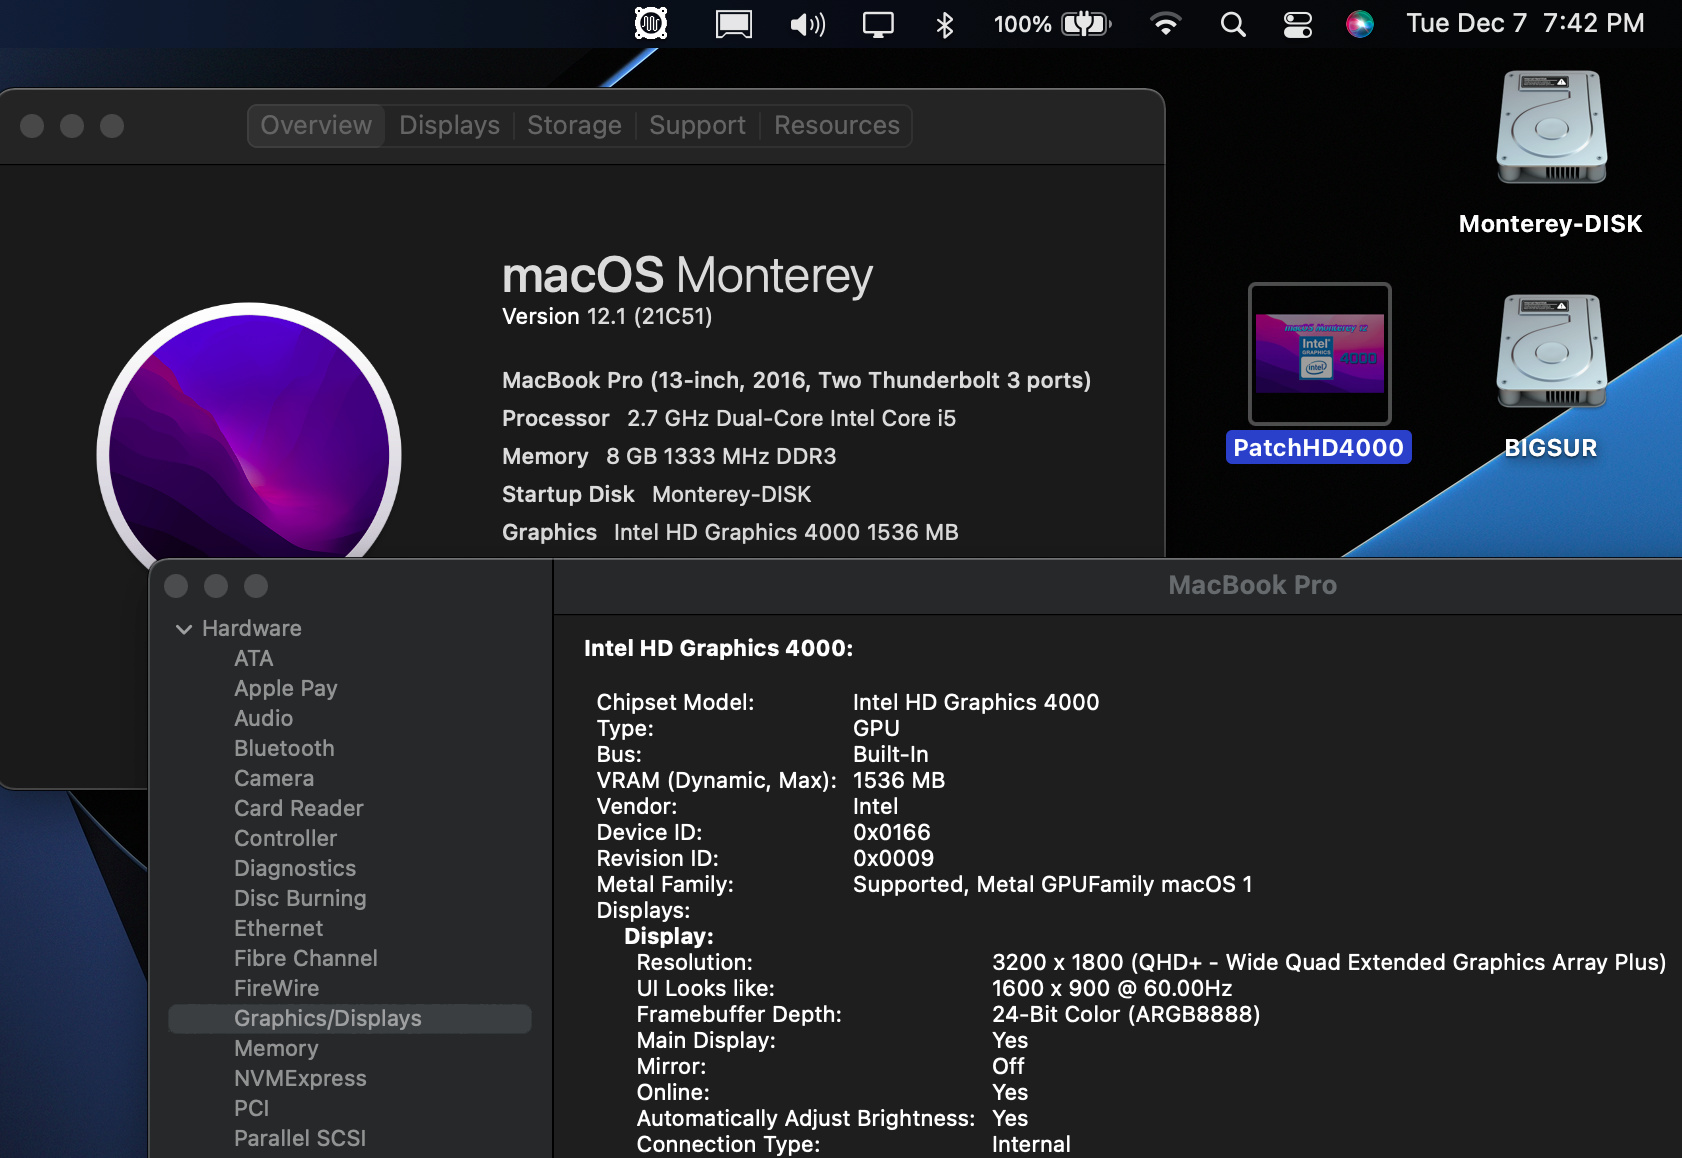Open the screen mirroring display icon in menu bar
Screen dimensions: 1682x1158
point(878,24)
